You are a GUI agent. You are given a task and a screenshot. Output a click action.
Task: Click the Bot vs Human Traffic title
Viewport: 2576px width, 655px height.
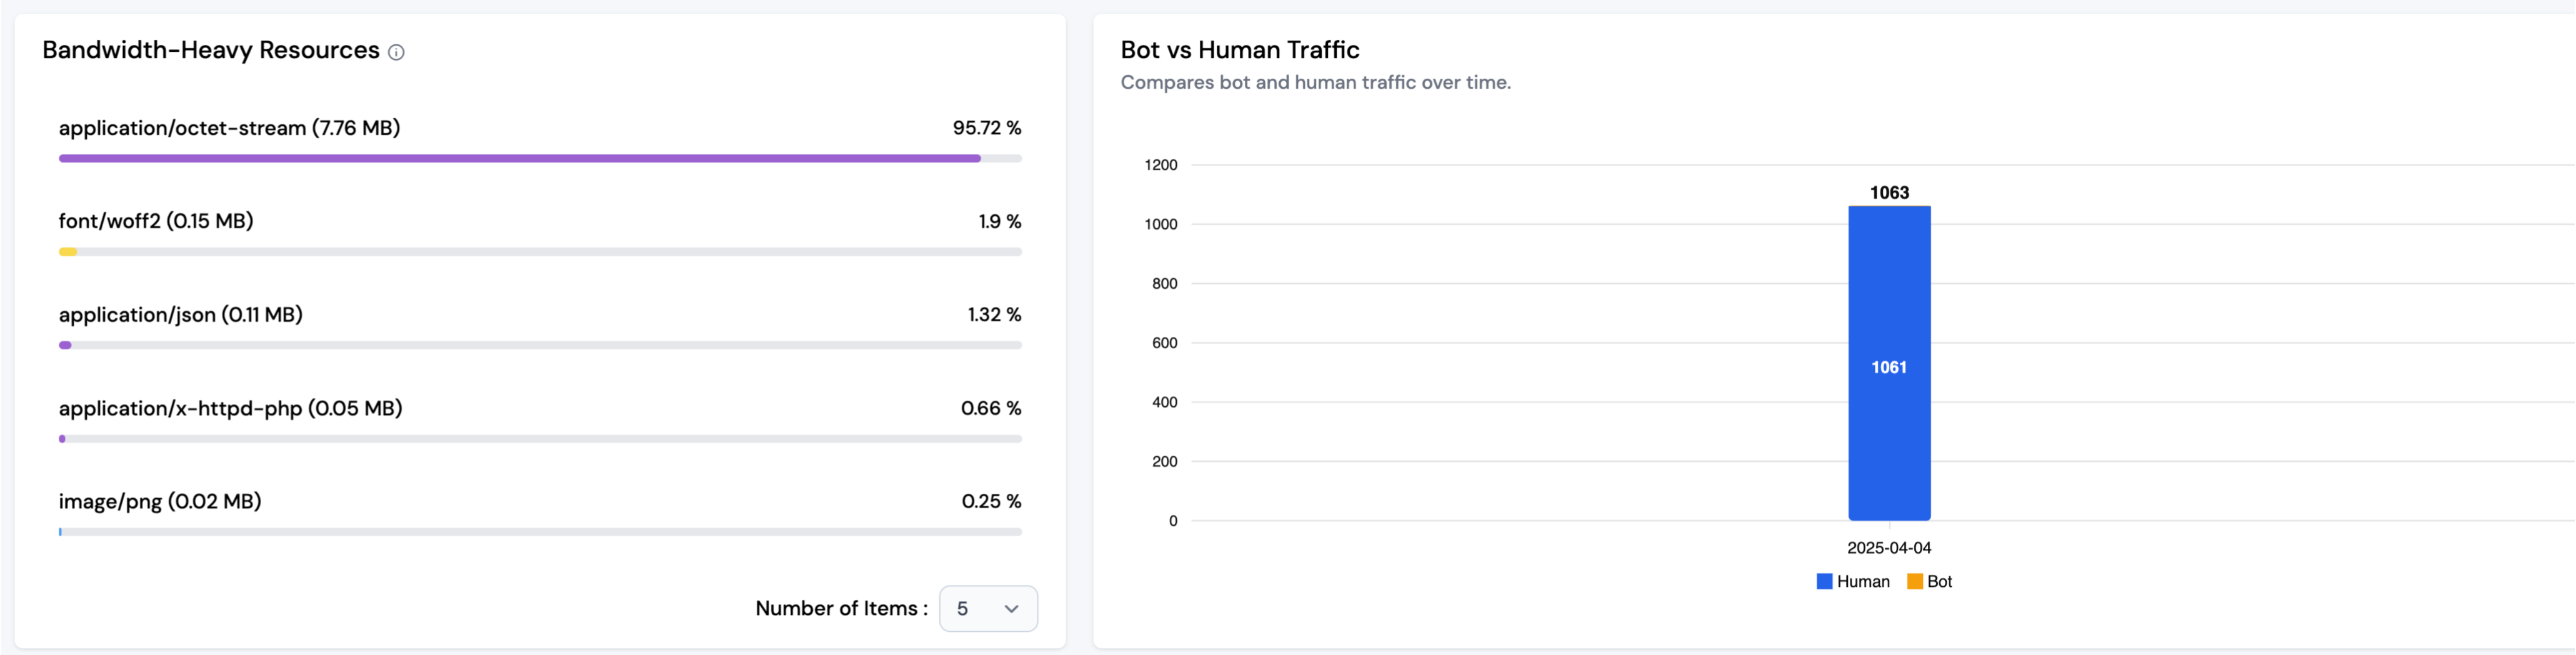1239,50
